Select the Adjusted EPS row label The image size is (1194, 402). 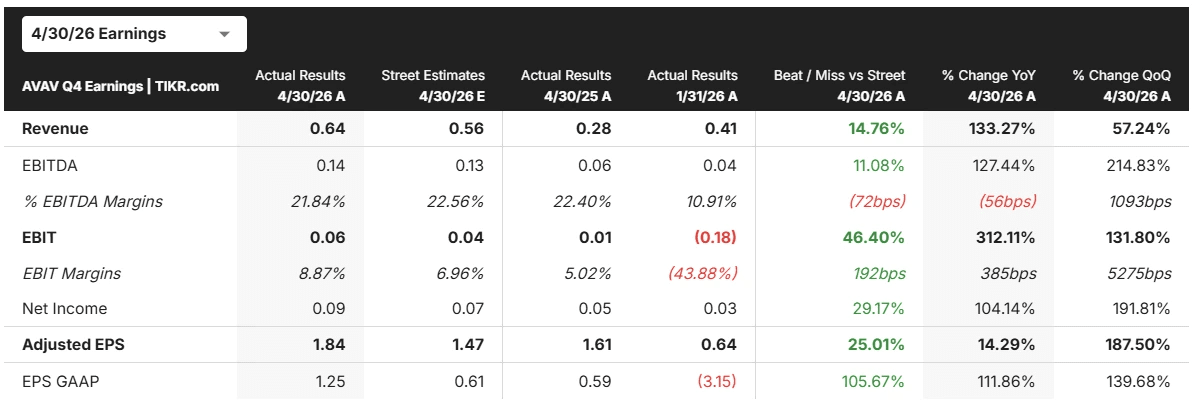[73, 344]
